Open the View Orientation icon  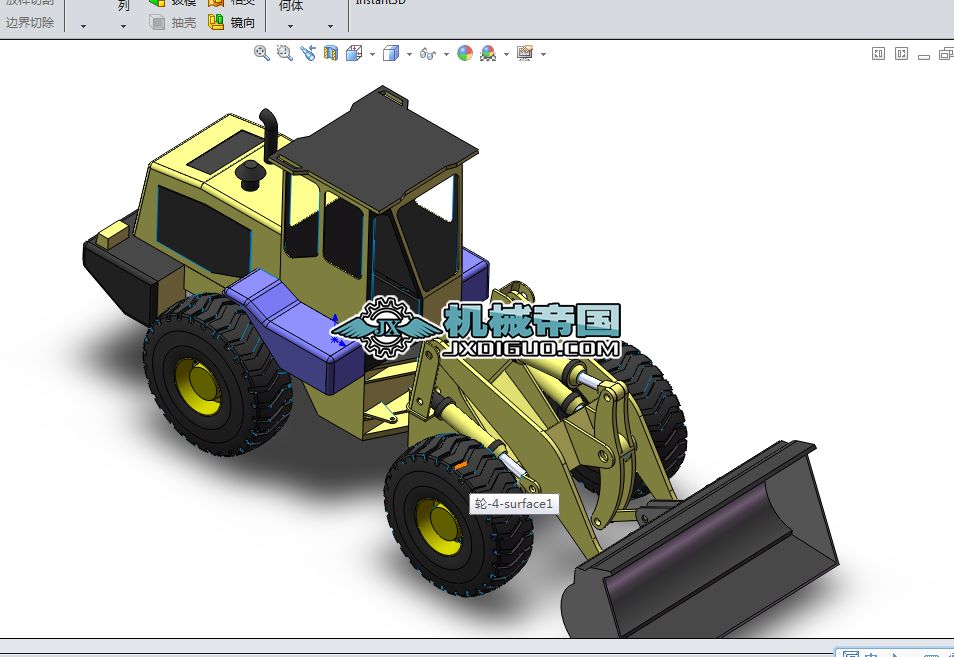click(x=354, y=54)
